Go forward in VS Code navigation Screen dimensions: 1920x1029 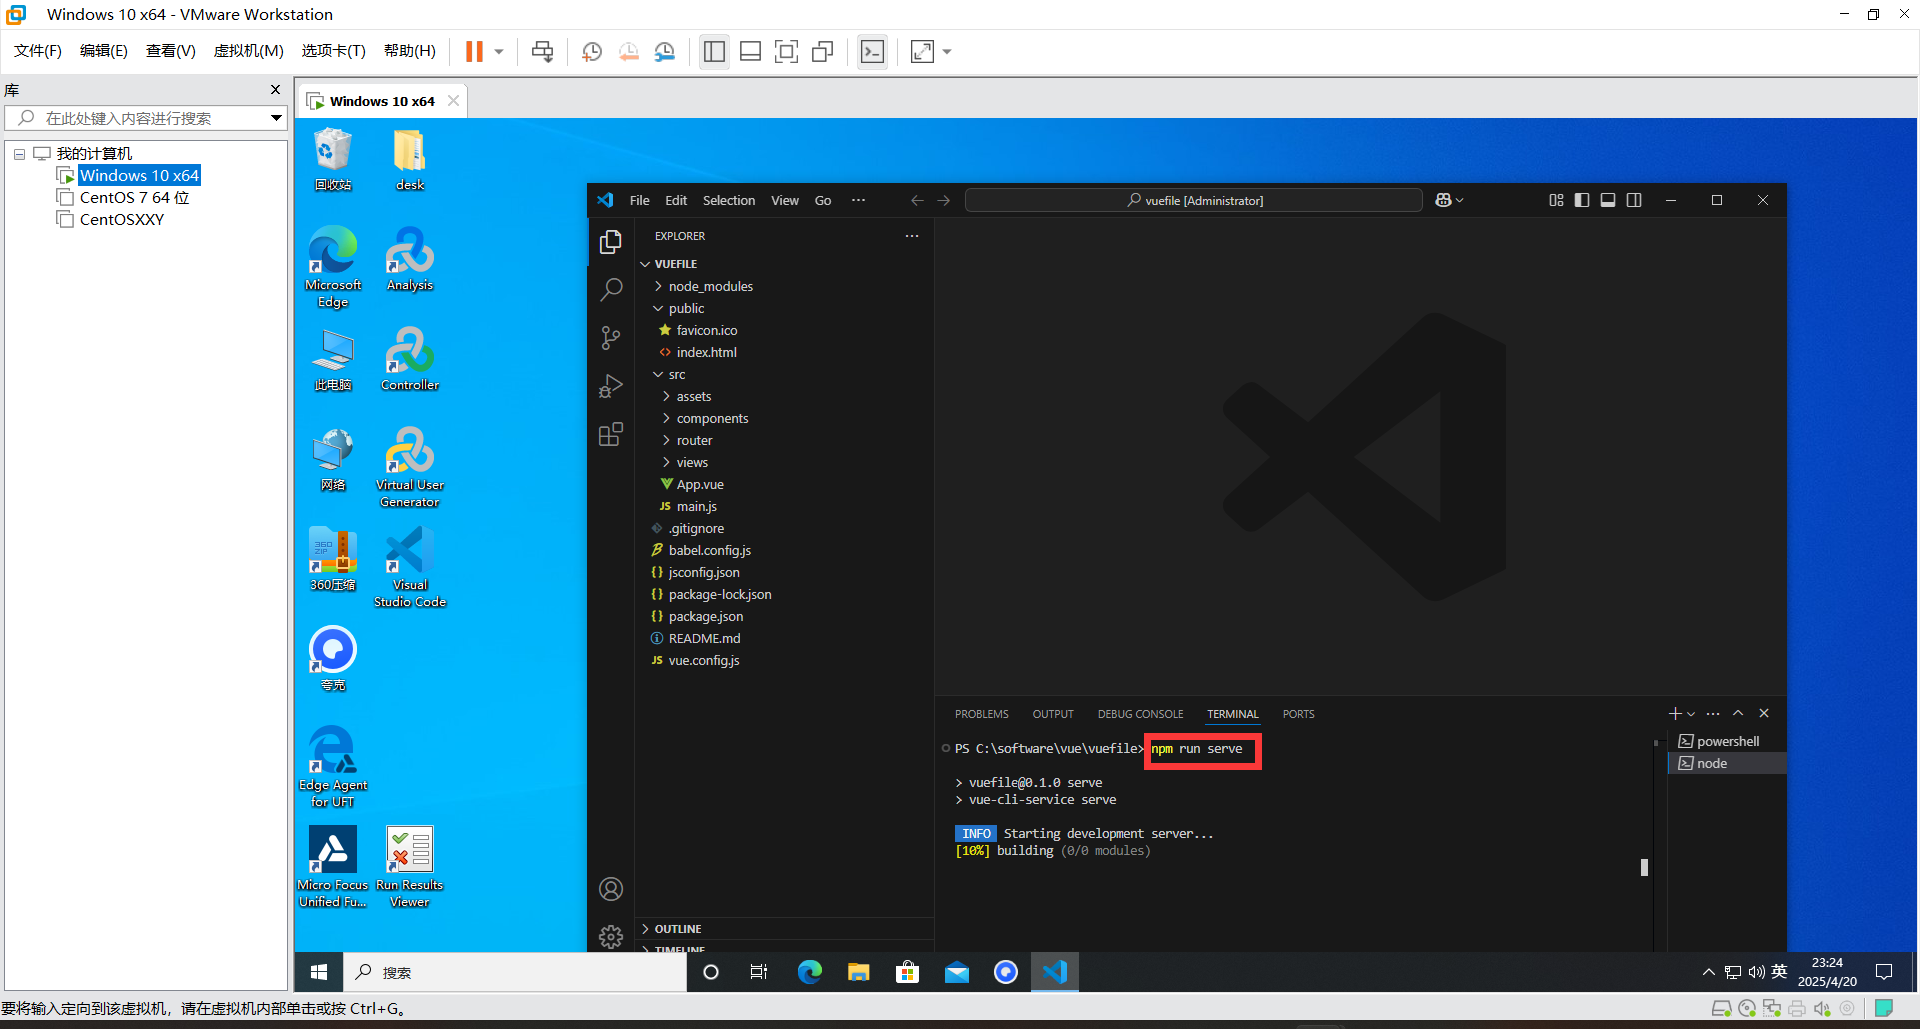943,200
